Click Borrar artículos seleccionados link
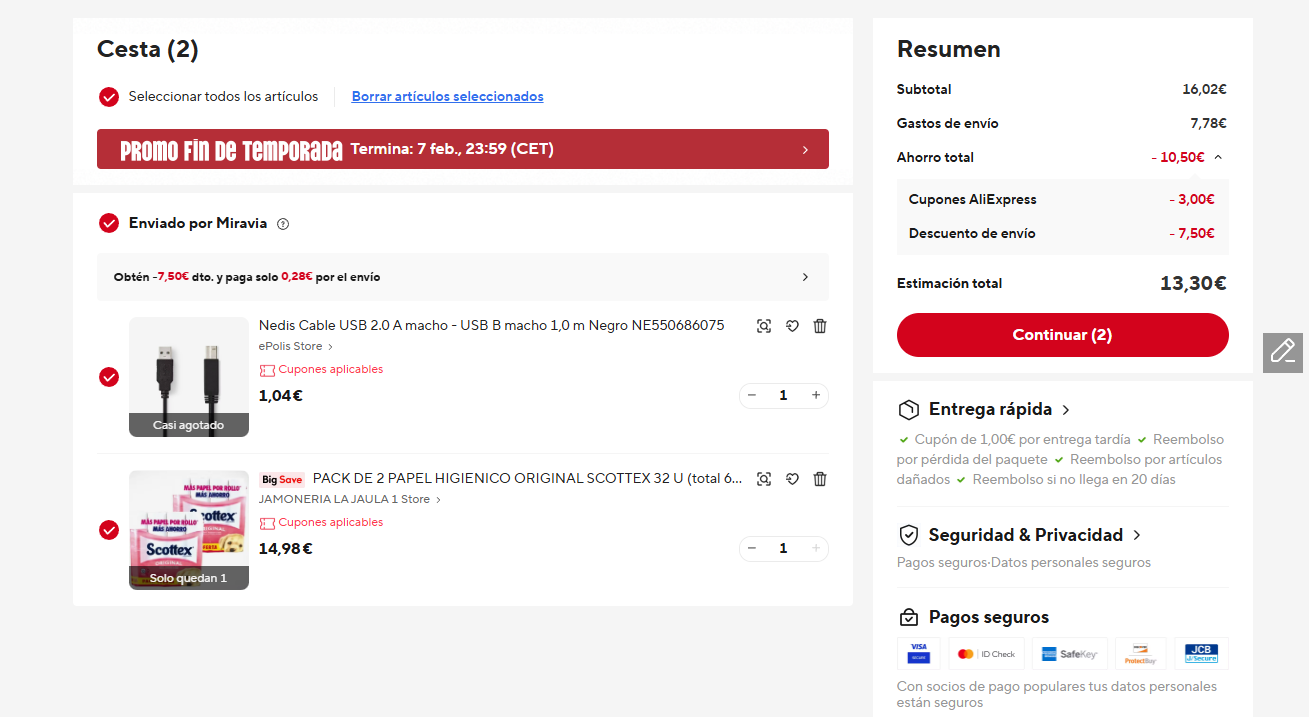Image resolution: width=1309 pixels, height=717 pixels. [x=448, y=97]
